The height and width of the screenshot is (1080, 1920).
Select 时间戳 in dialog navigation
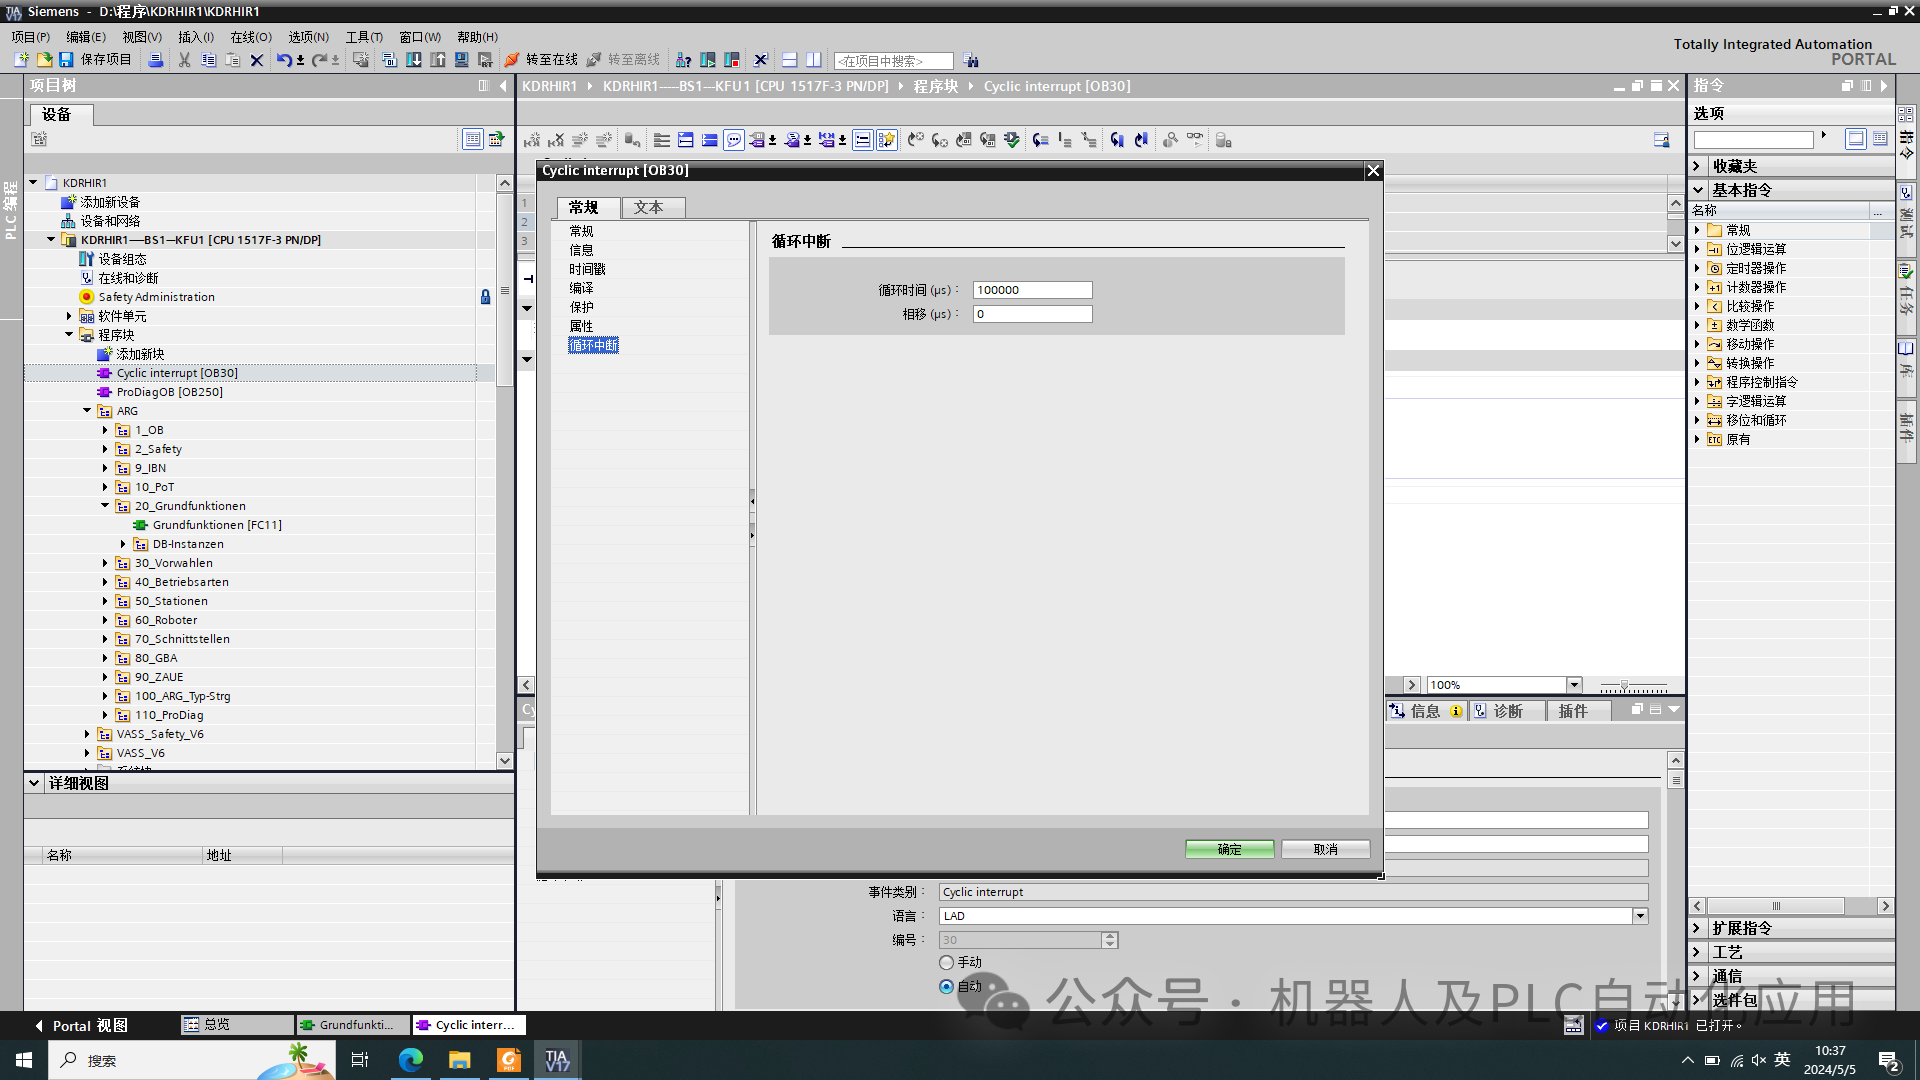click(587, 269)
